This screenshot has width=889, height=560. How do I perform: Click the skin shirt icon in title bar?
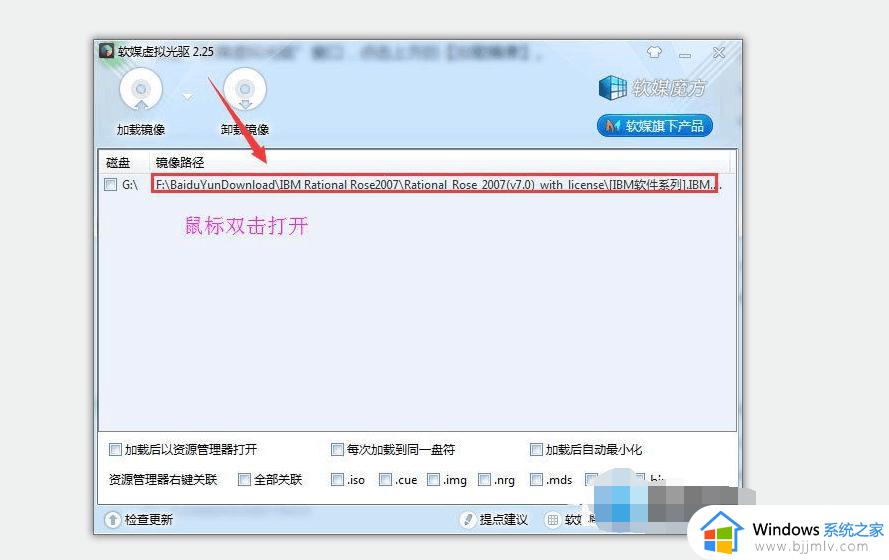point(654,53)
